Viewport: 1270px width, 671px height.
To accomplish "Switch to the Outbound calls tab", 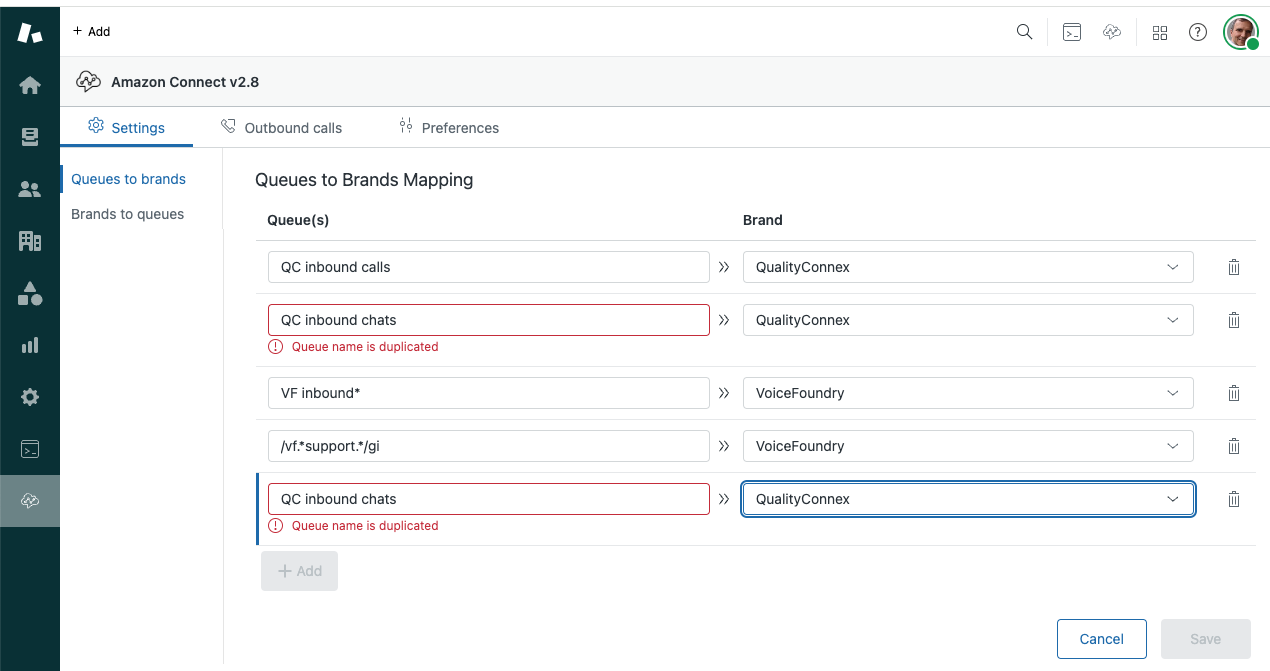I will [281, 128].
